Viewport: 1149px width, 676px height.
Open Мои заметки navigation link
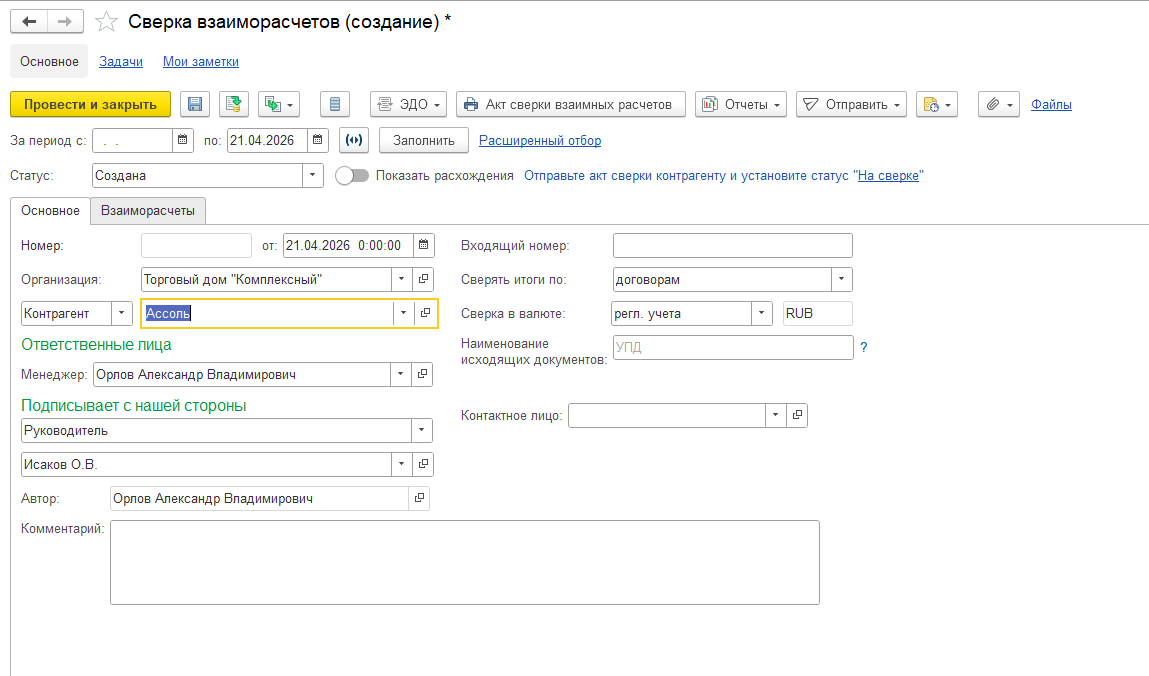201,62
